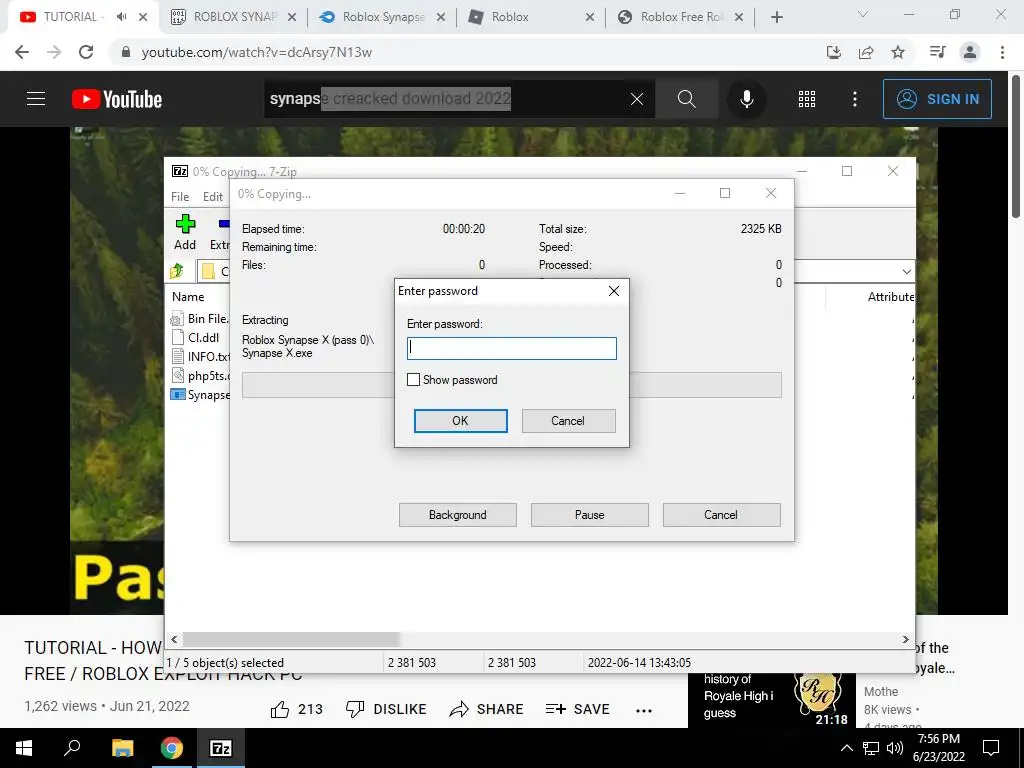Click YouTube search magnifier button
Viewport: 1024px width, 768px height.
click(686, 99)
